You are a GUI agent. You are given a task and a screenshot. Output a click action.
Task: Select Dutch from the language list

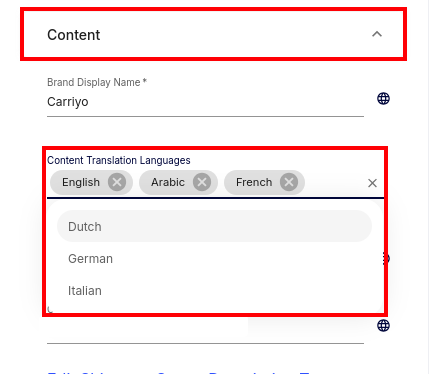(214, 226)
